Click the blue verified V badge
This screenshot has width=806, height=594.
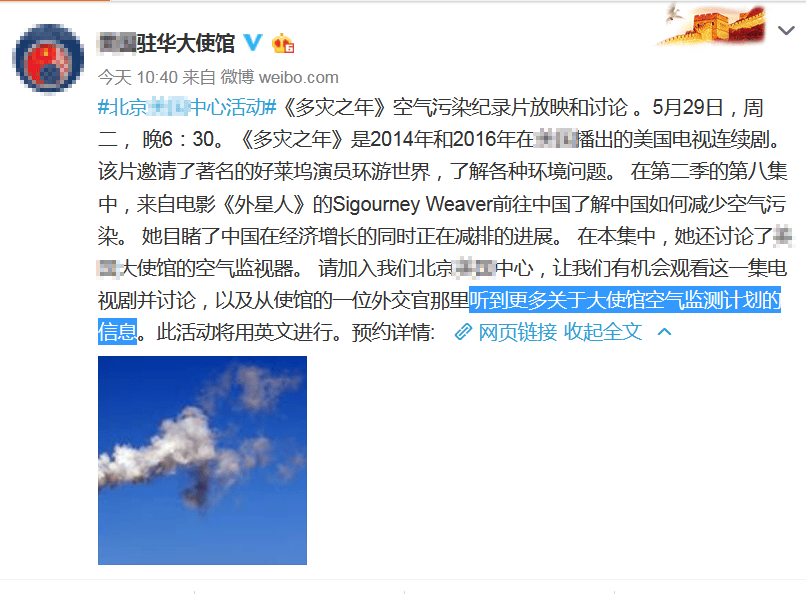coord(252,43)
